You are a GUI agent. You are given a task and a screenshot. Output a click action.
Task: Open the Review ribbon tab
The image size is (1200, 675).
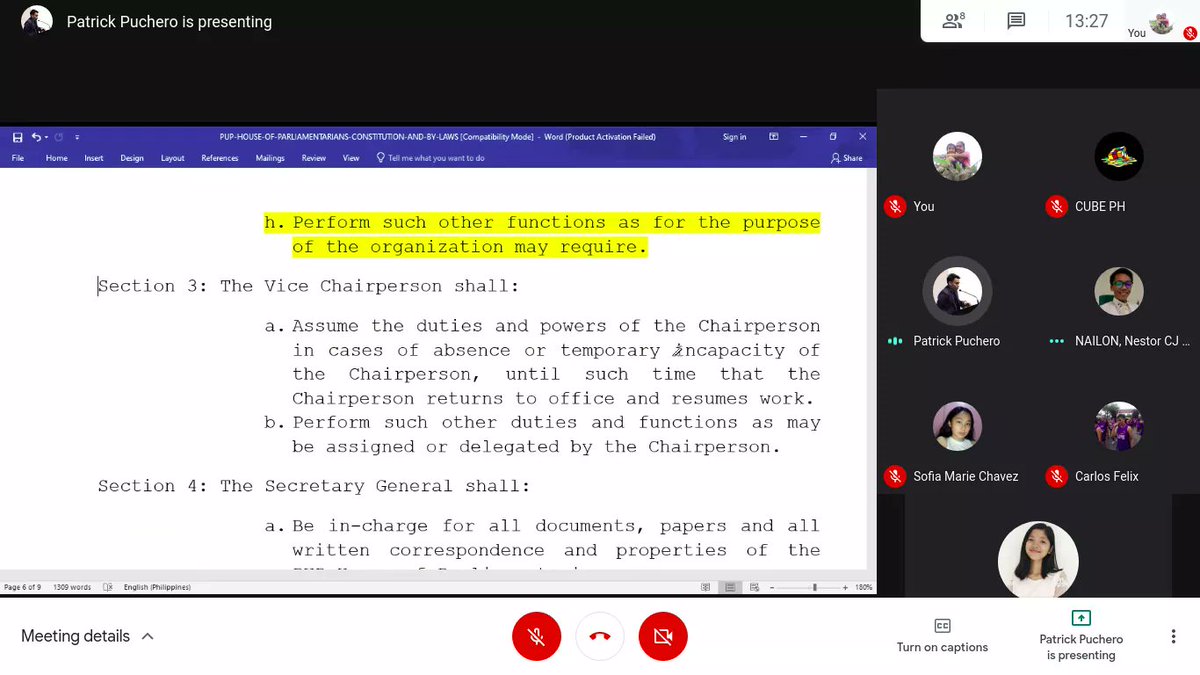[314, 158]
